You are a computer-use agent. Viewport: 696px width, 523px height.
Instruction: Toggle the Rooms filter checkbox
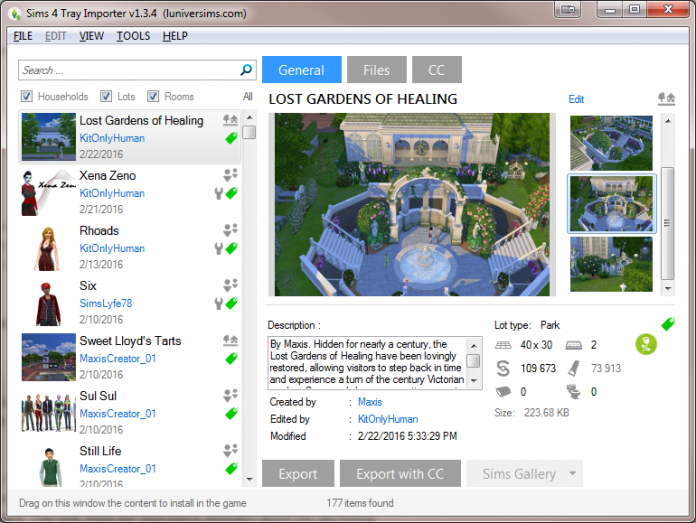click(x=154, y=97)
